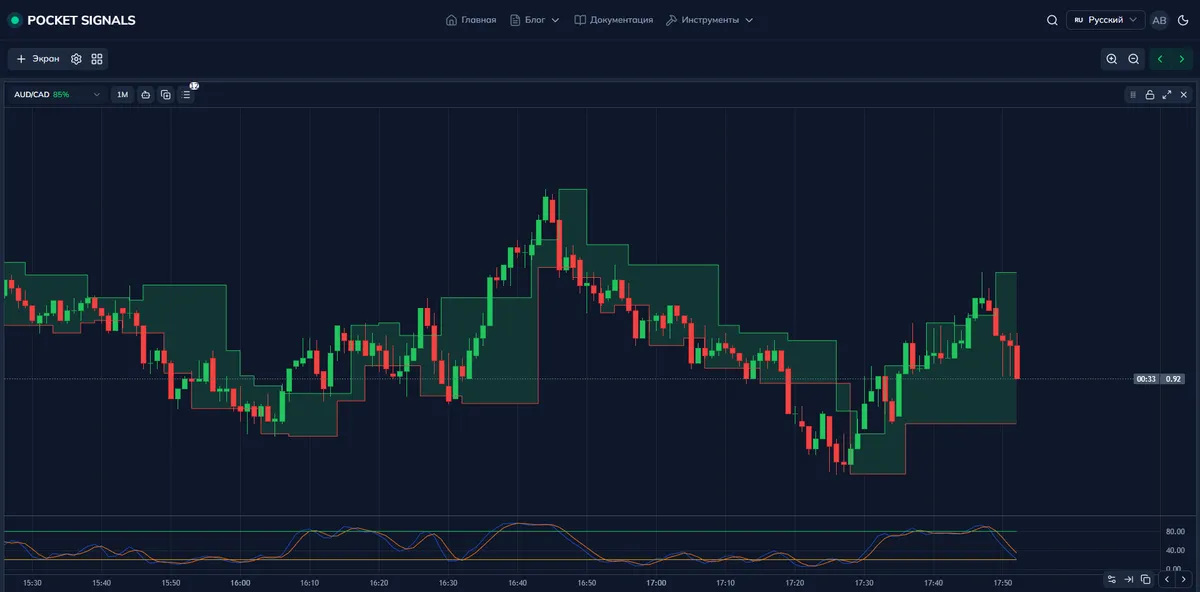The height and width of the screenshot is (592, 1200).
Task: Change timeframe via the 1M button
Action: [x=121, y=94]
